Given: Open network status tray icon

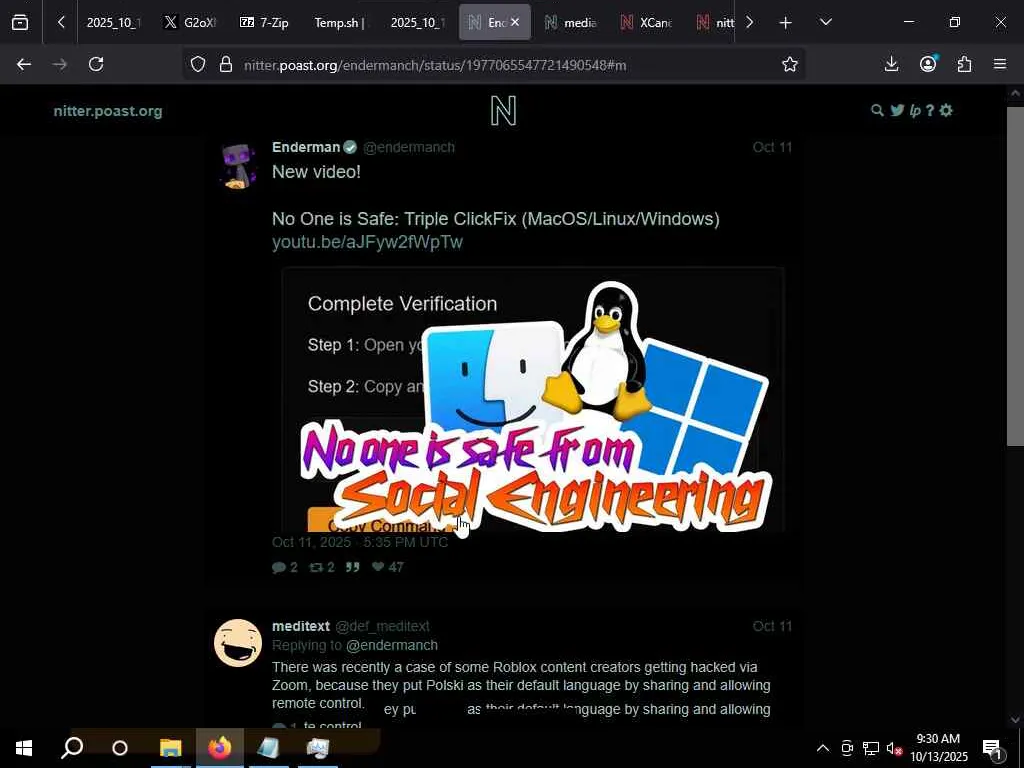Looking at the screenshot, I should pyautogui.click(x=871, y=748).
